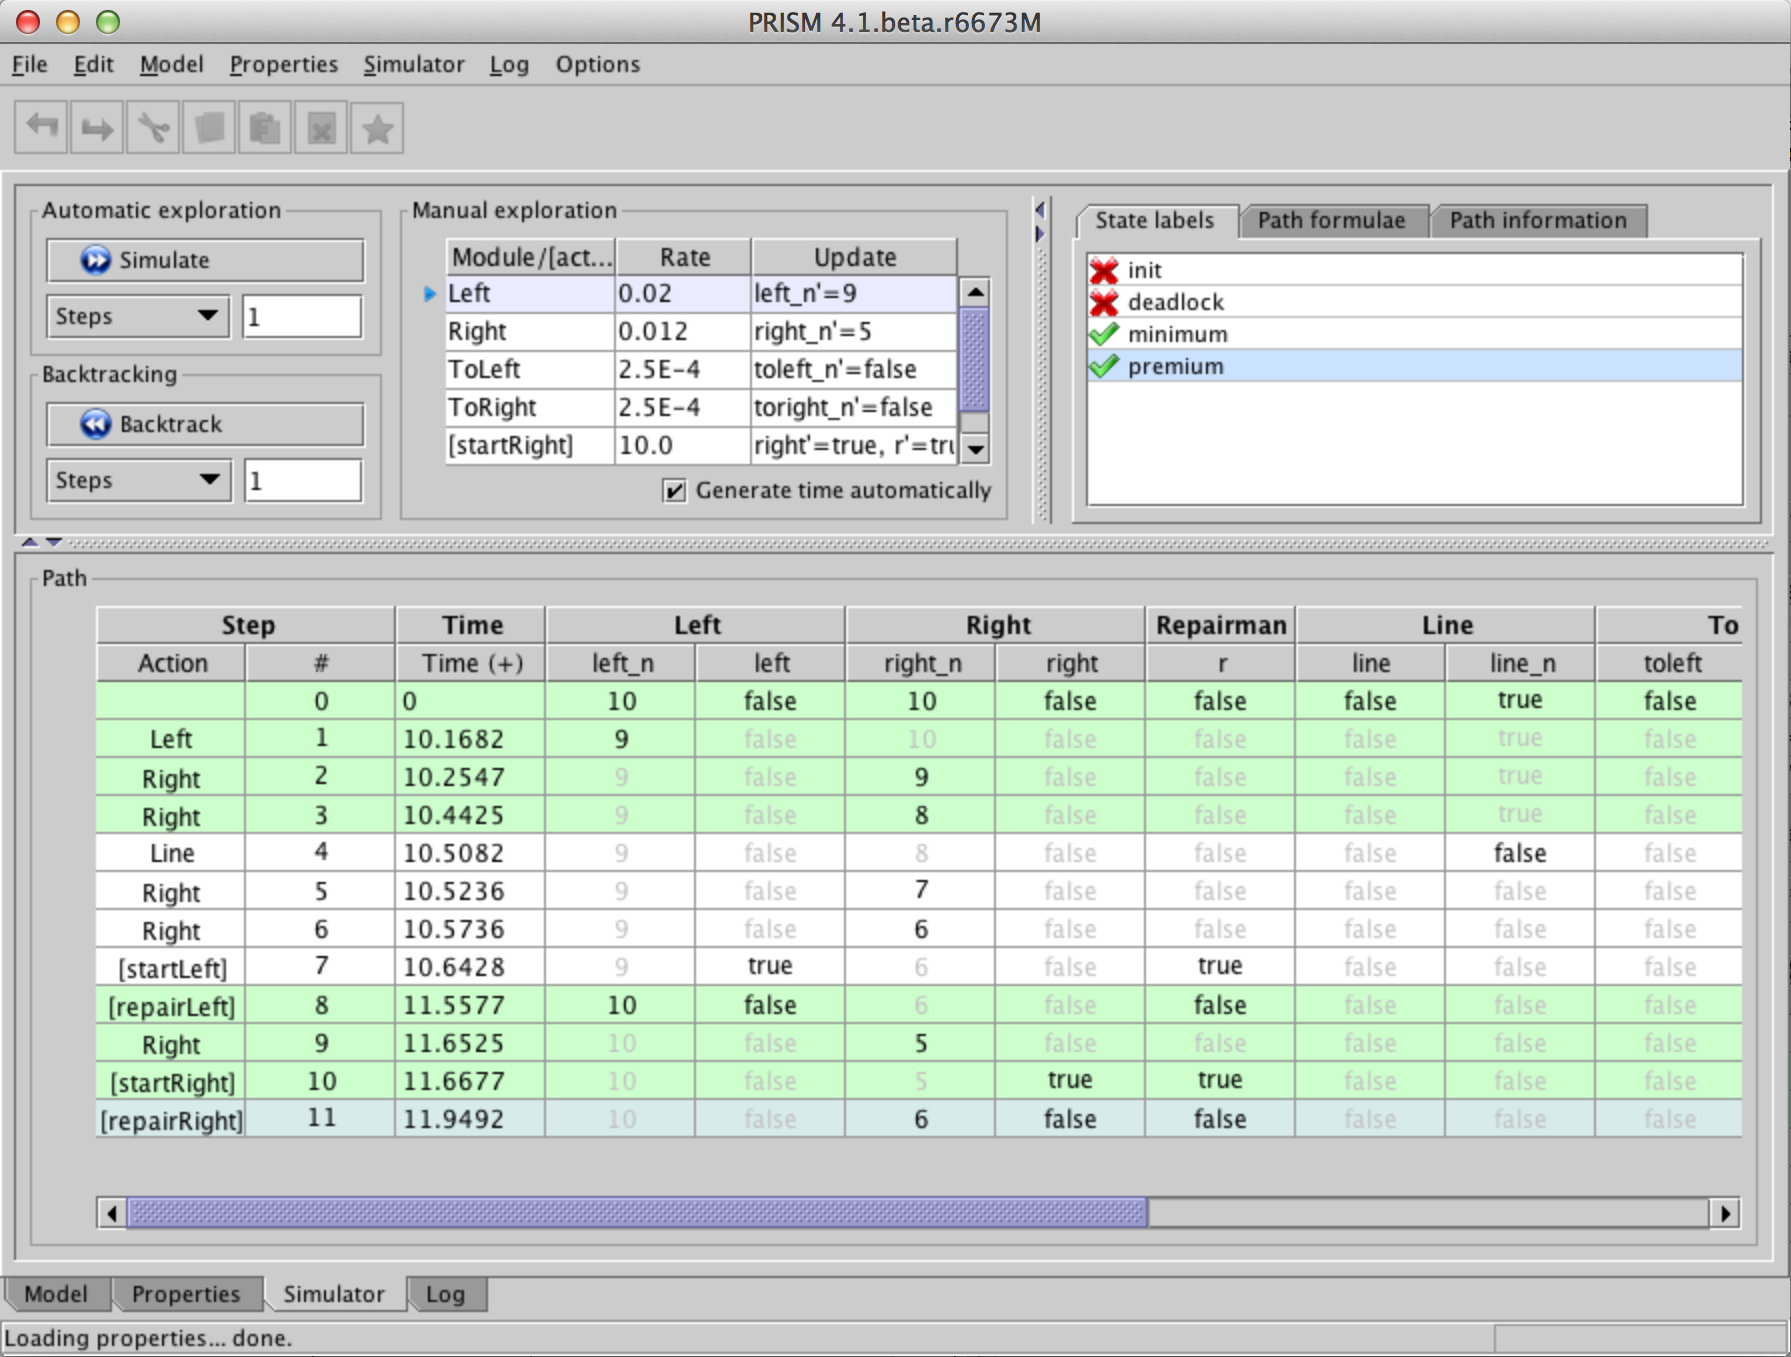Click the Undo arrow toolbar icon
The height and width of the screenshot is (1357, 1791).
pyautogui.click(x=42, y=128)
